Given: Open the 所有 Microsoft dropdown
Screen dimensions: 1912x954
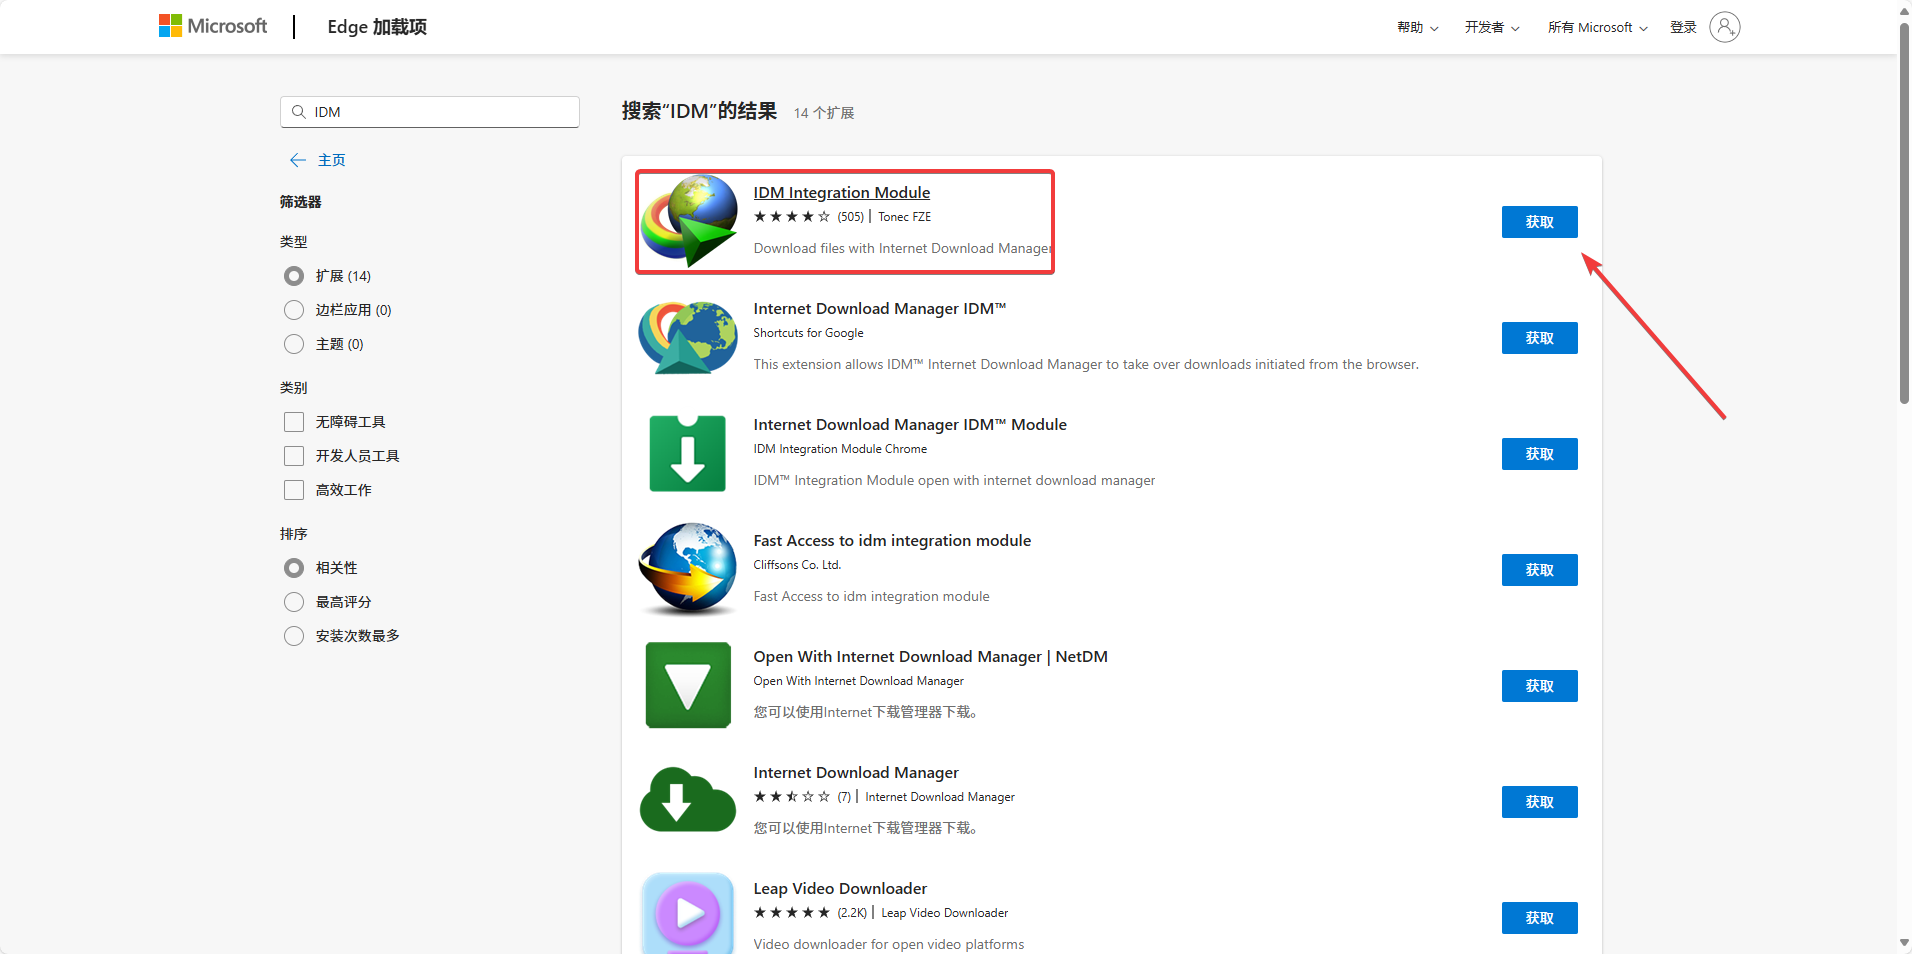Looking at the screenshot, I should tap(1597, 27).
